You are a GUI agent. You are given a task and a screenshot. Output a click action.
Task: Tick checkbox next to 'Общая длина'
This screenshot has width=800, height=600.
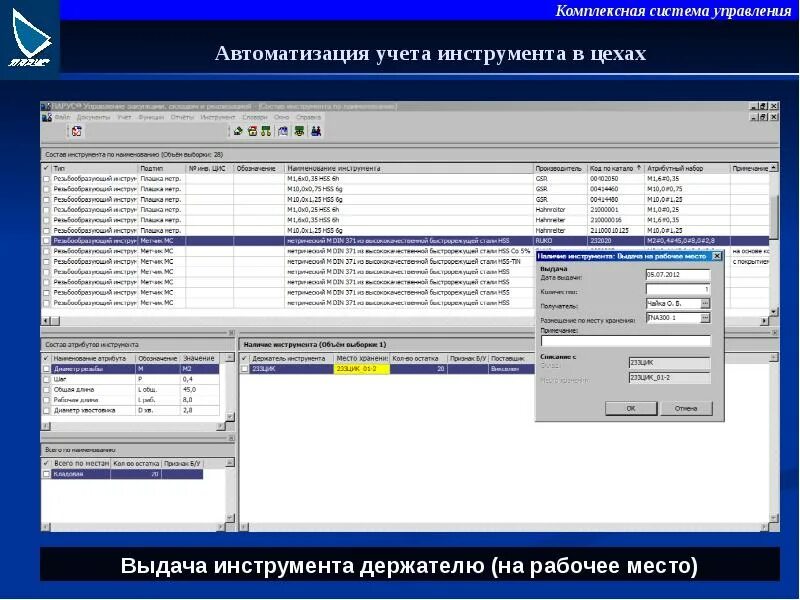click(x=47, y=390)
